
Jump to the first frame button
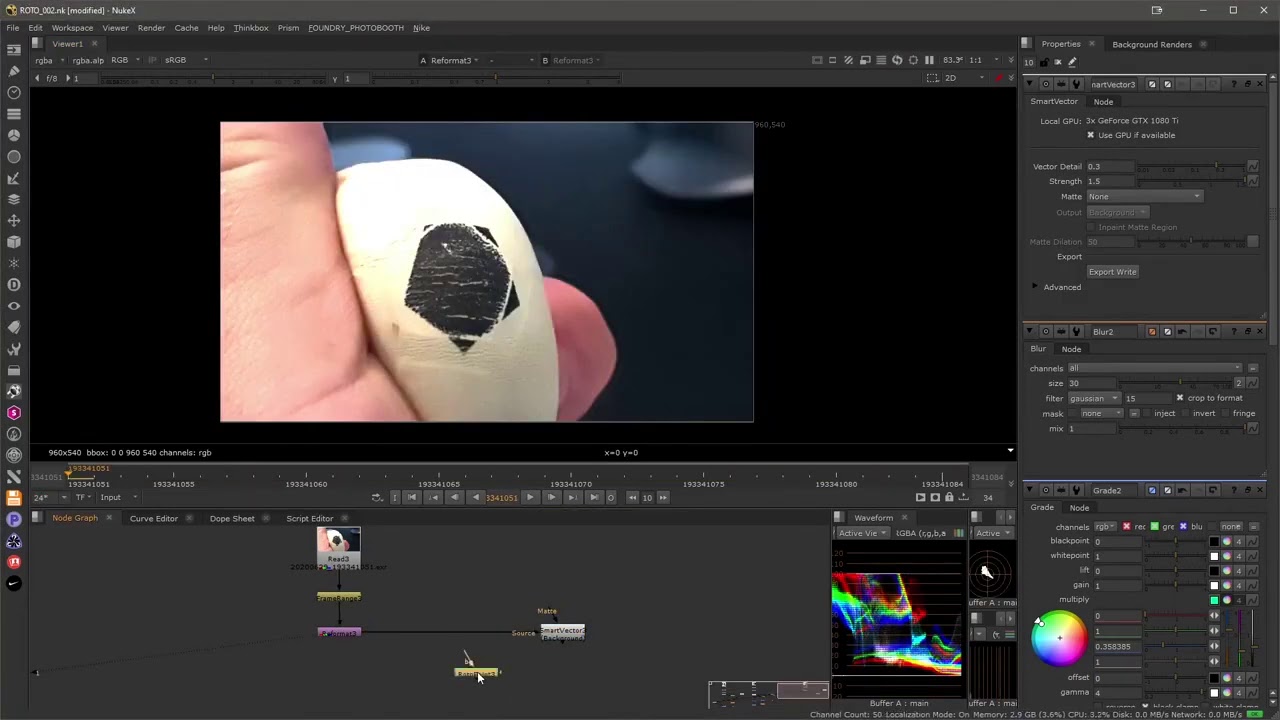pos(411,497)
